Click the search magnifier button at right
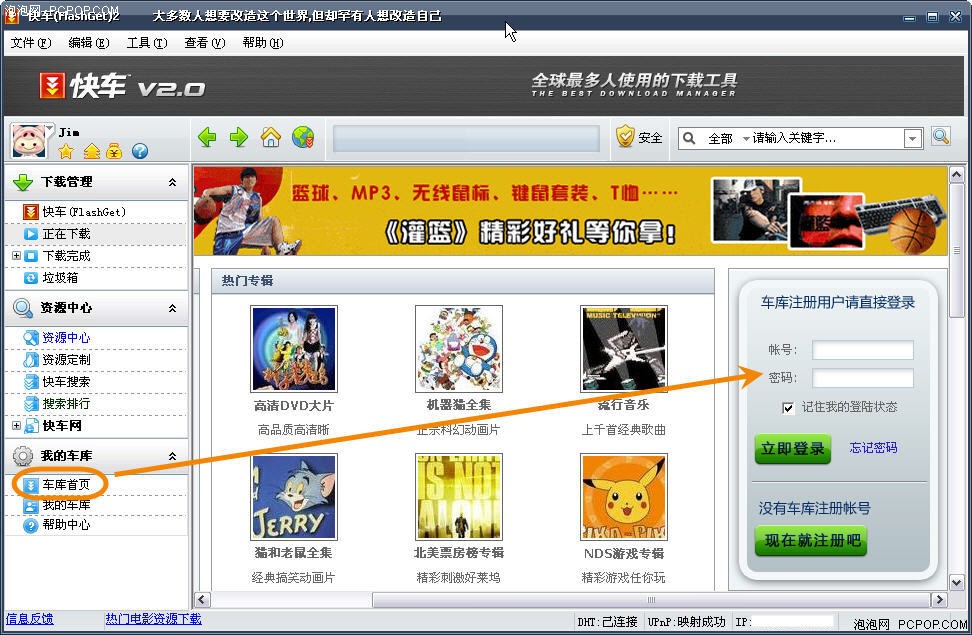Image resolution: width=972 pixels, height=635 pixels. click(941, 136)
